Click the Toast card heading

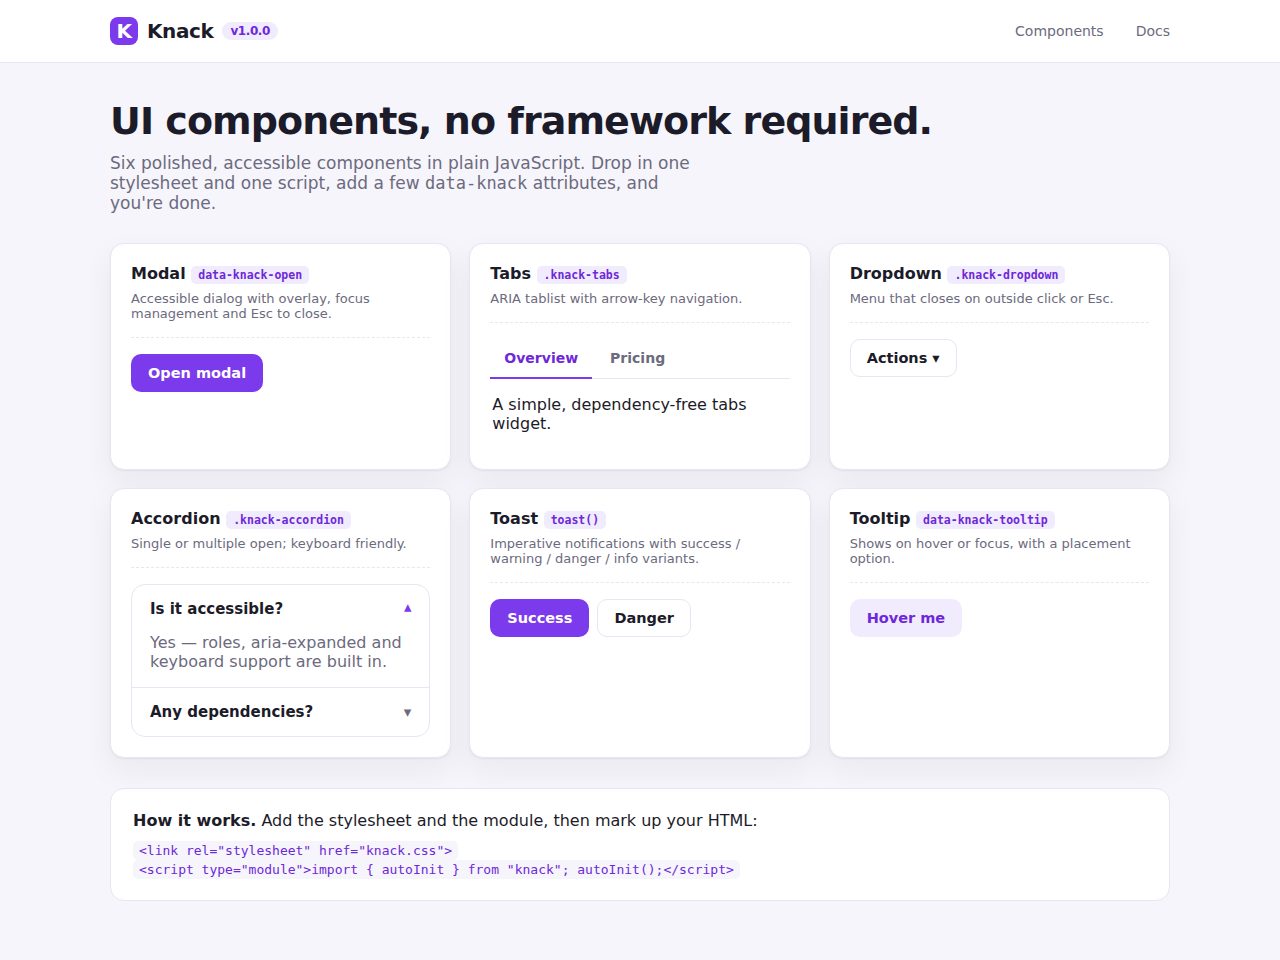[514, 519]
